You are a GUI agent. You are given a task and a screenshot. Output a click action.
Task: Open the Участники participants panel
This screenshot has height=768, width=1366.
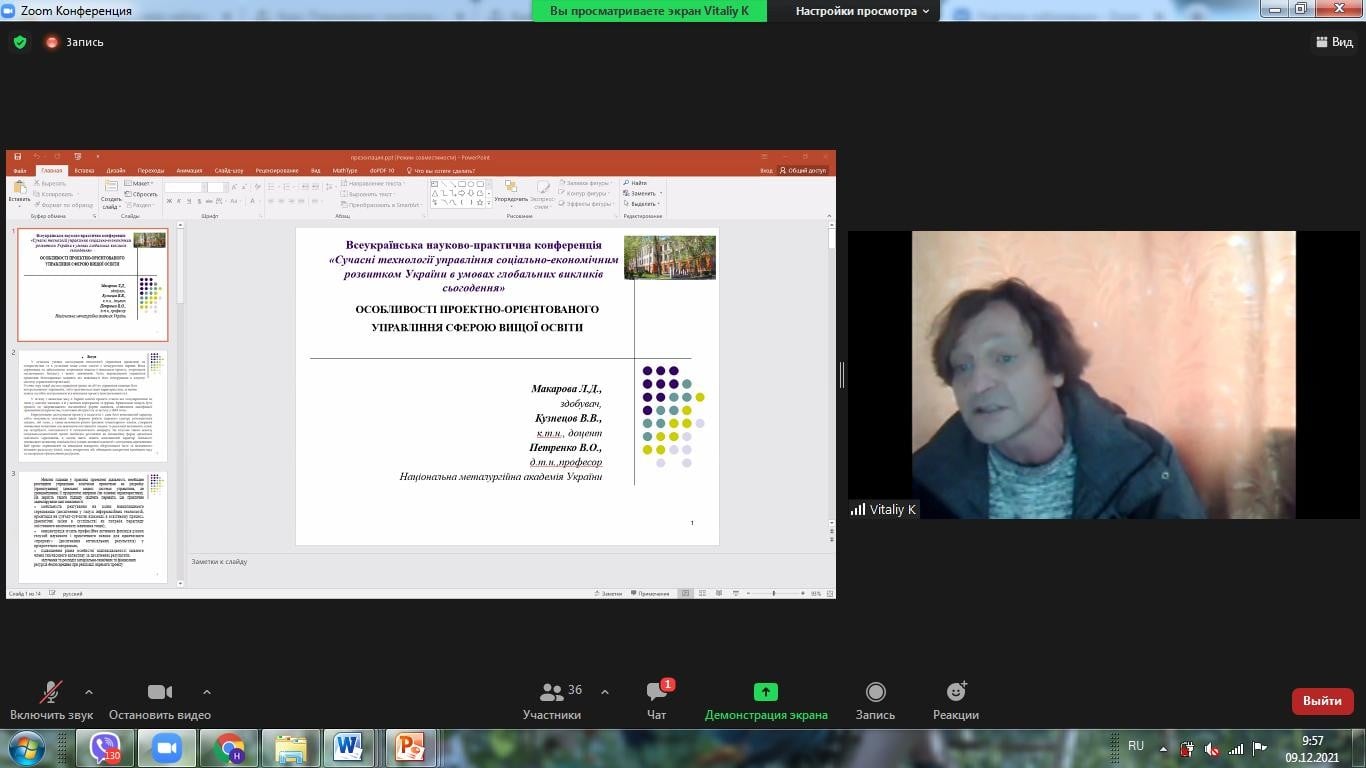point(552,693)
